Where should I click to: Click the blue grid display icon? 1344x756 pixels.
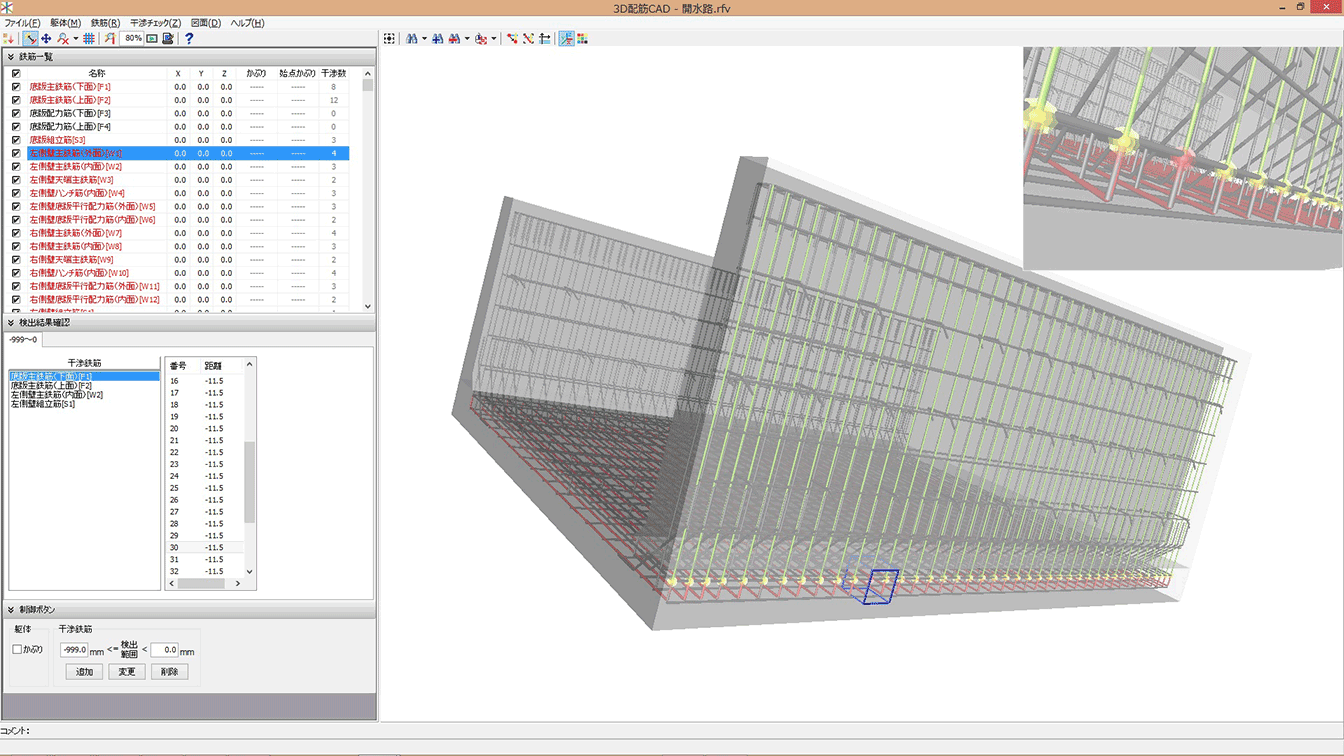[x=89, y=39]
